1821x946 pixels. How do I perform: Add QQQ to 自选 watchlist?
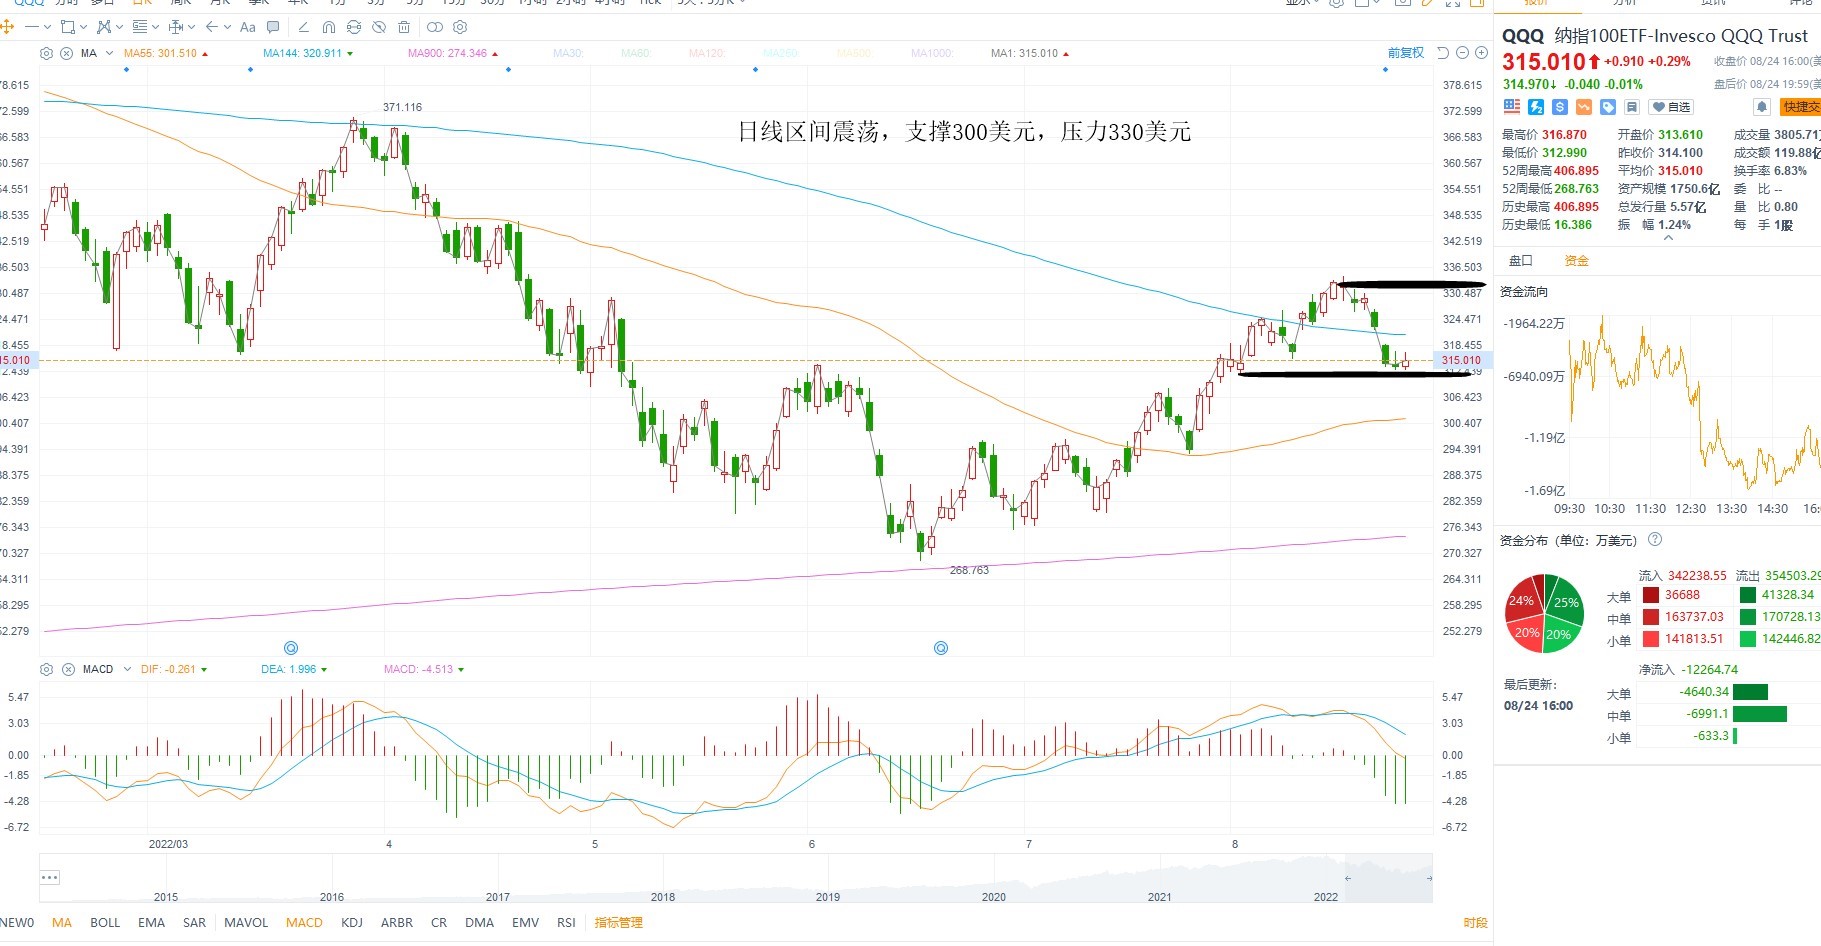pos(1671,107)
